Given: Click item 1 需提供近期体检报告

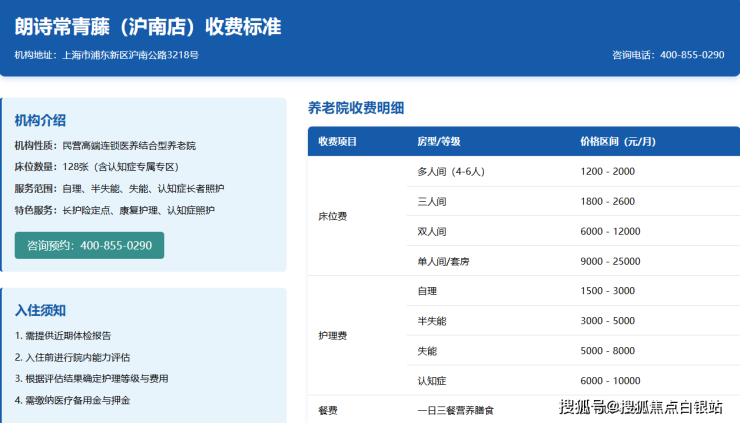Looking at the screenshot, I should [x=63, y=336].
